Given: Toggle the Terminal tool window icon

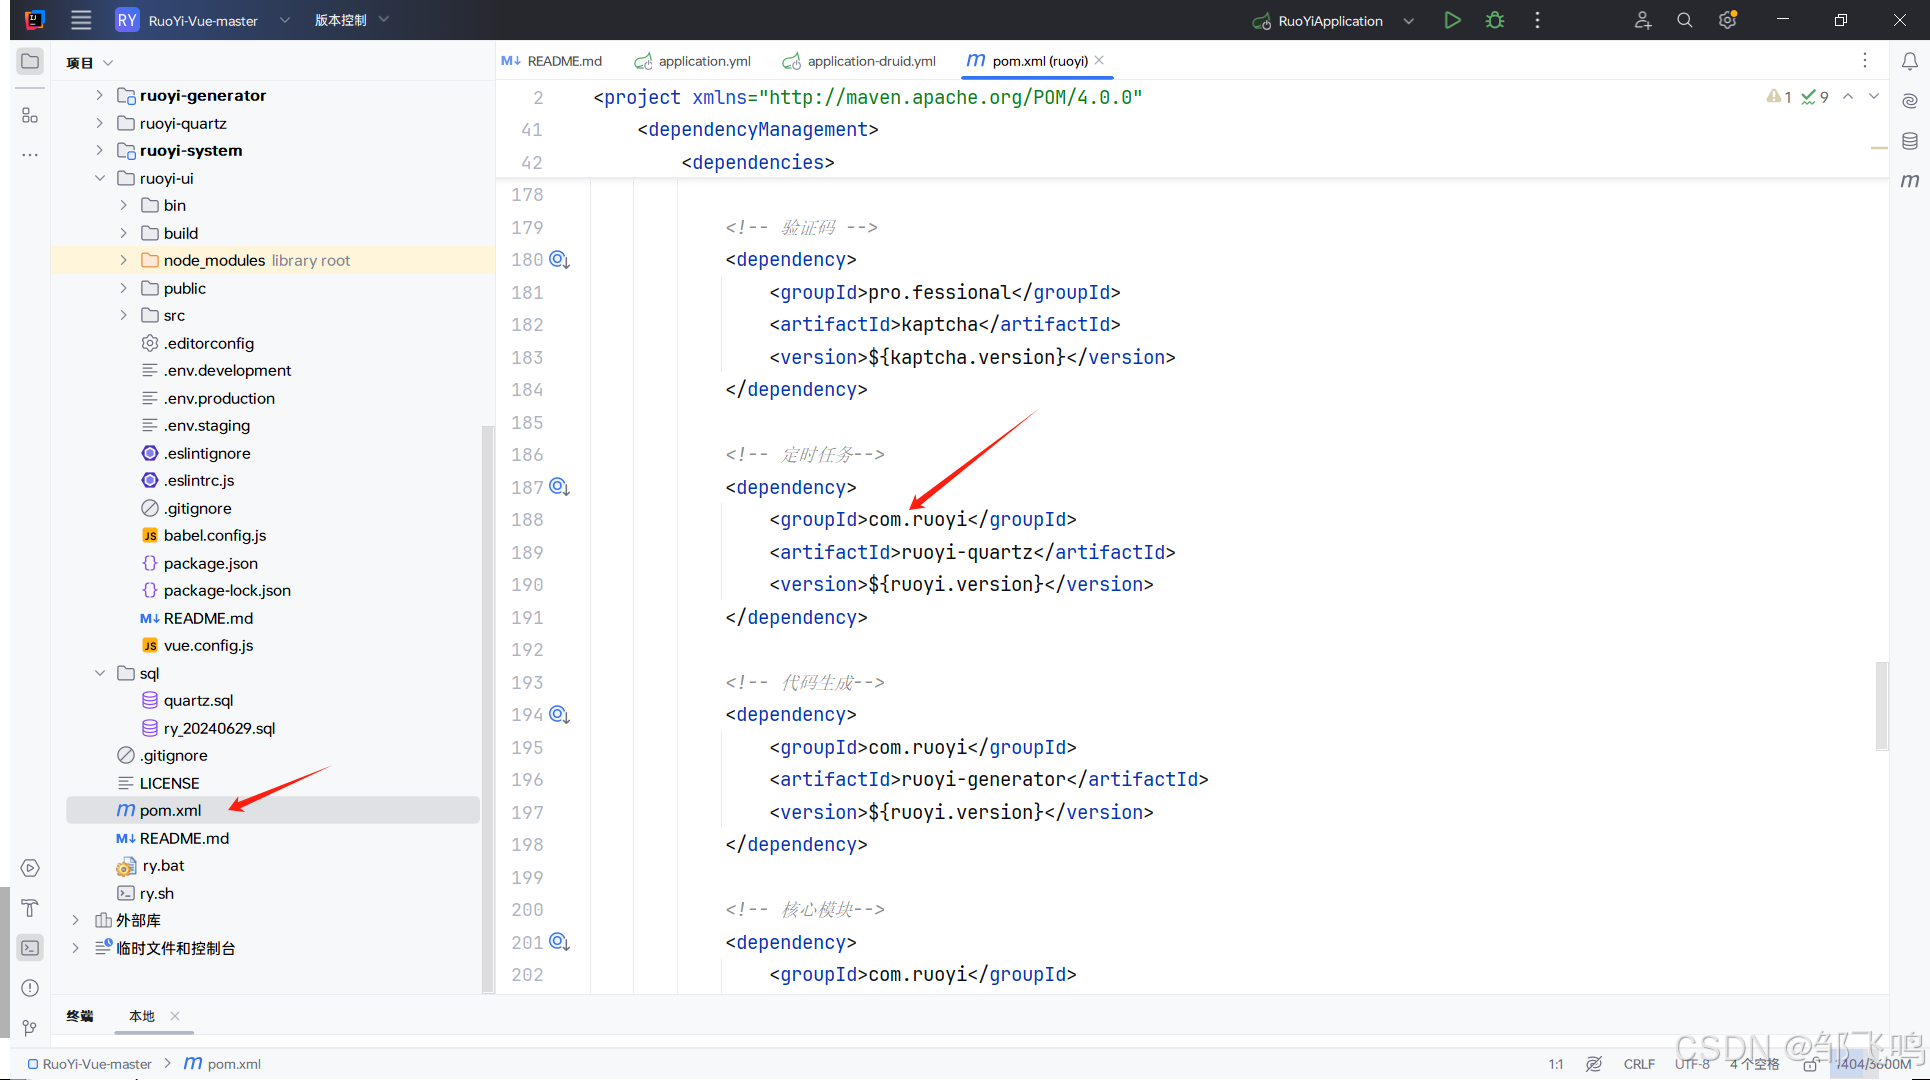Looking at the screenshot, I should [x=30, y=947].
